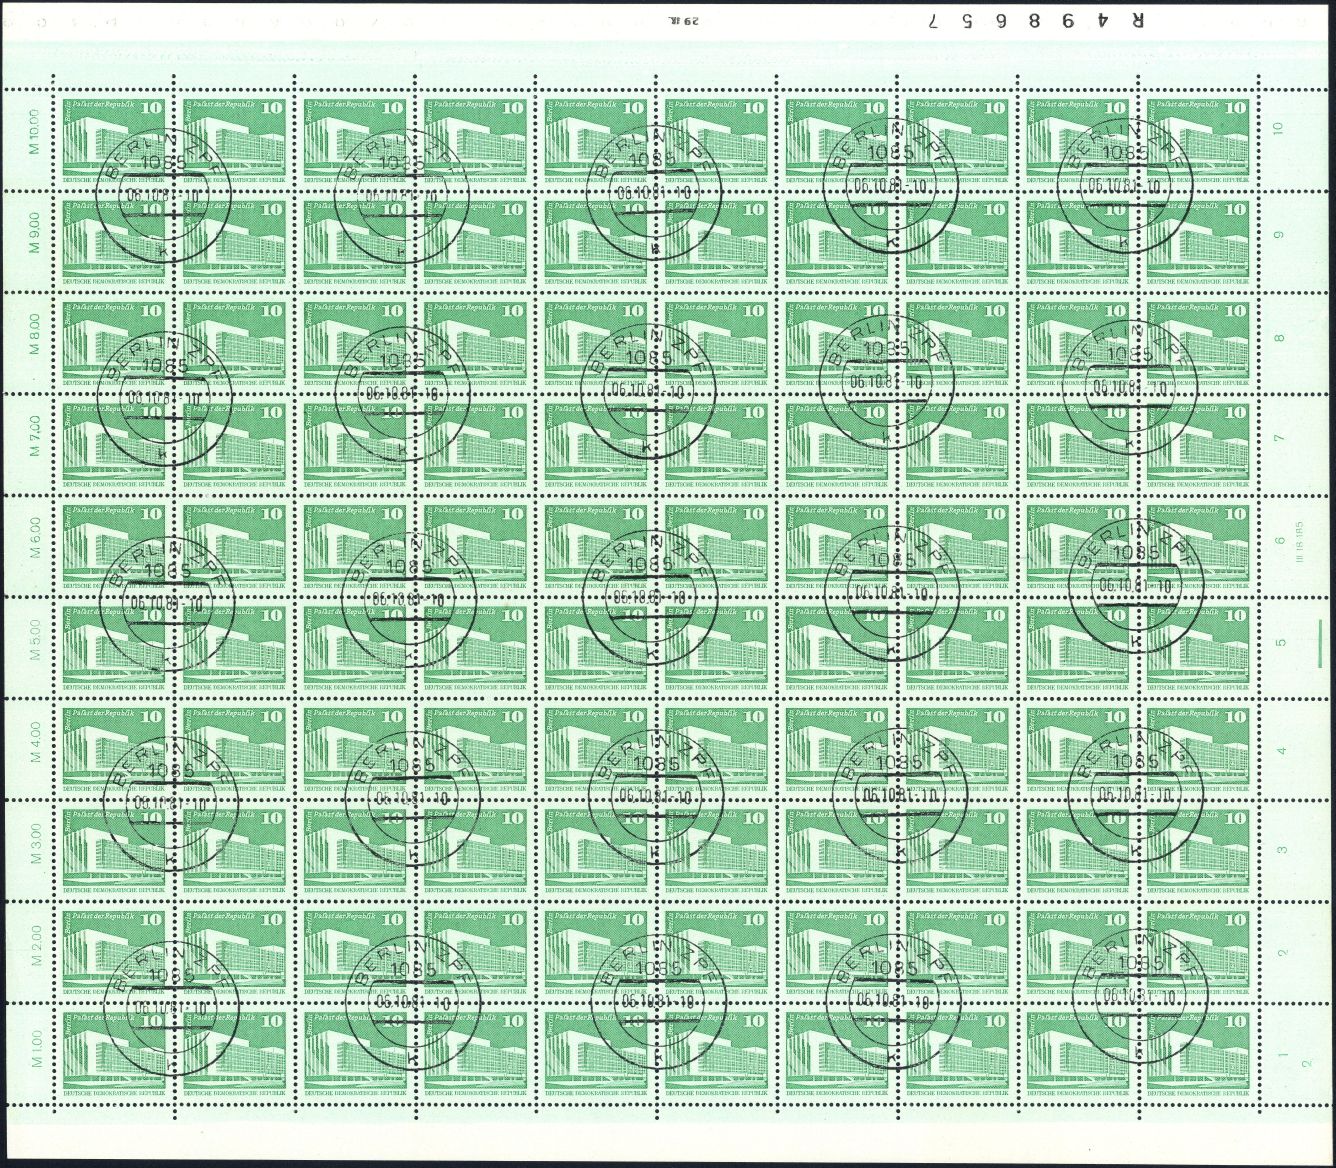
Task: Click the top-left stamp of the sheet
Action: [x=115, y=138]
